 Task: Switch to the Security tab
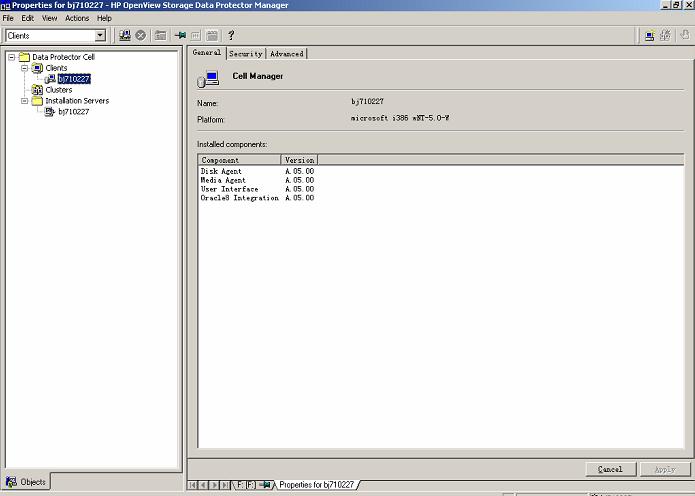(245, 54)
